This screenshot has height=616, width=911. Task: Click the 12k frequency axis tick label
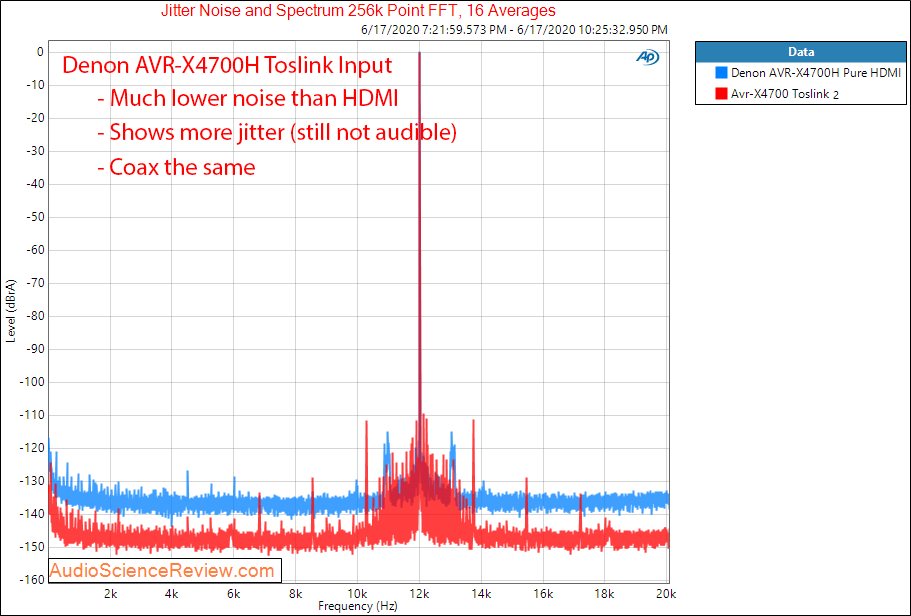[419, 594]
